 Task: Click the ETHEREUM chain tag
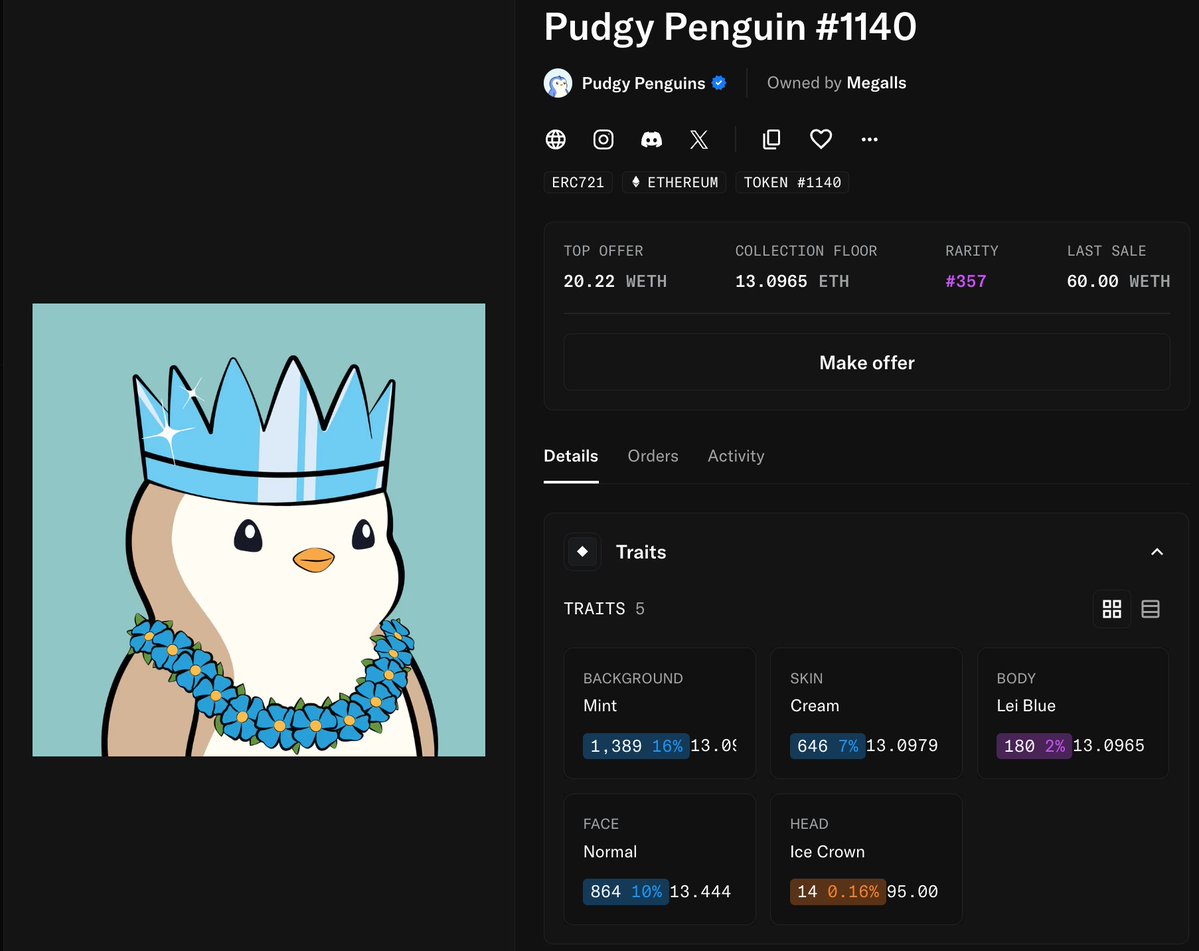674,182
